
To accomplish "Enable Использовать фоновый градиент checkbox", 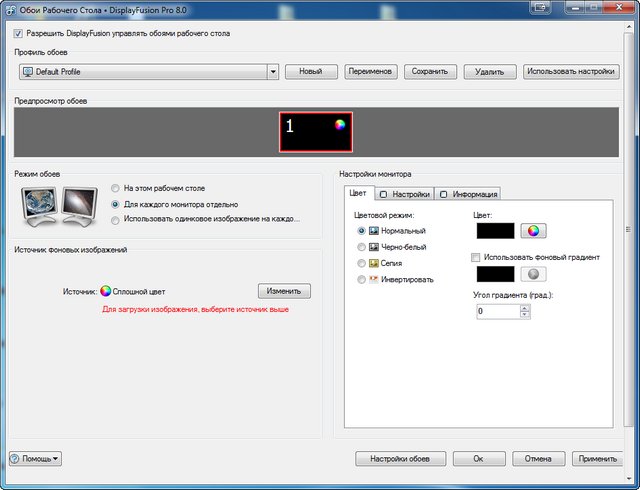I will point(477,257).
